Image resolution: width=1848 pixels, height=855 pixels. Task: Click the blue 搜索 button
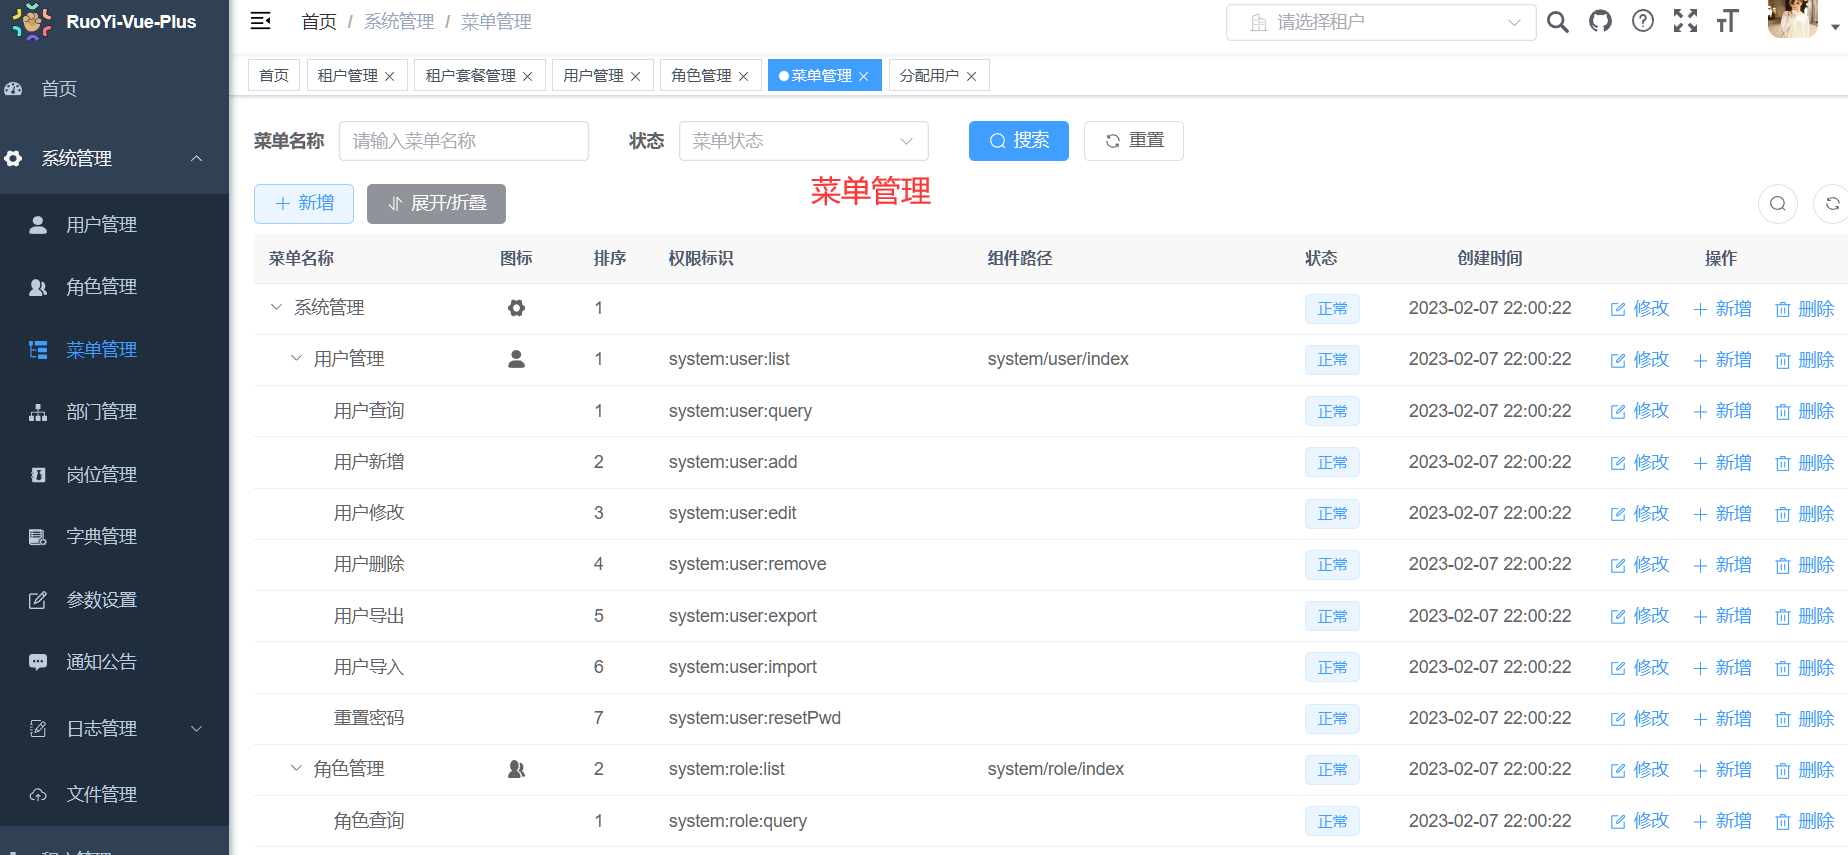[x=1019, y=141]
